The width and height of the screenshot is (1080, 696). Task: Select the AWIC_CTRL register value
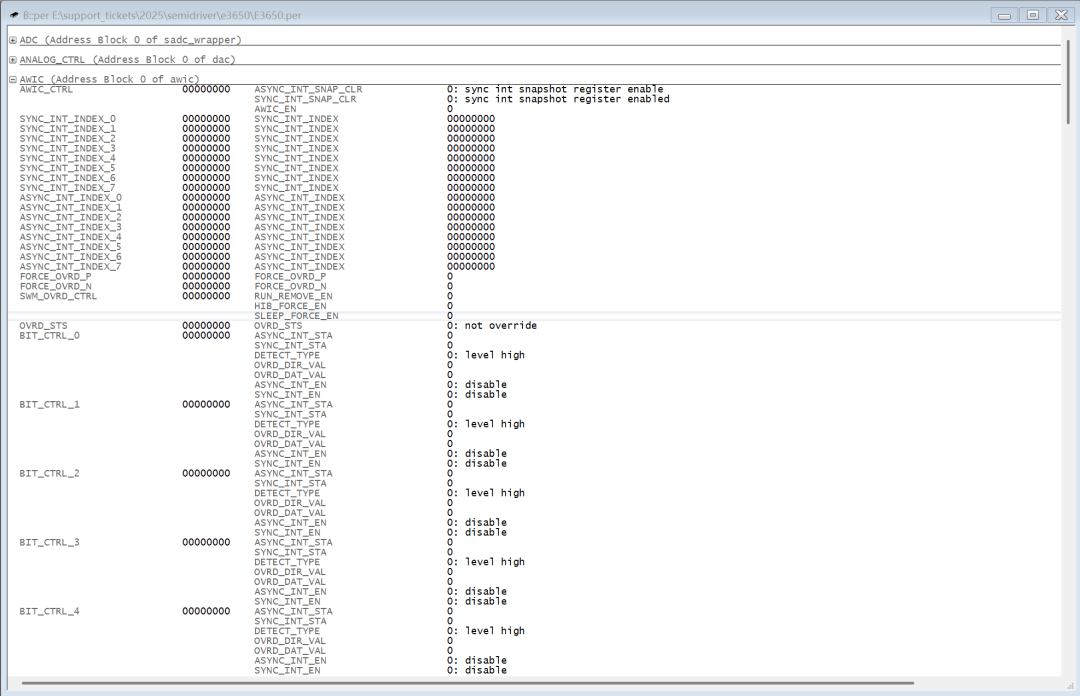point(206,89)
